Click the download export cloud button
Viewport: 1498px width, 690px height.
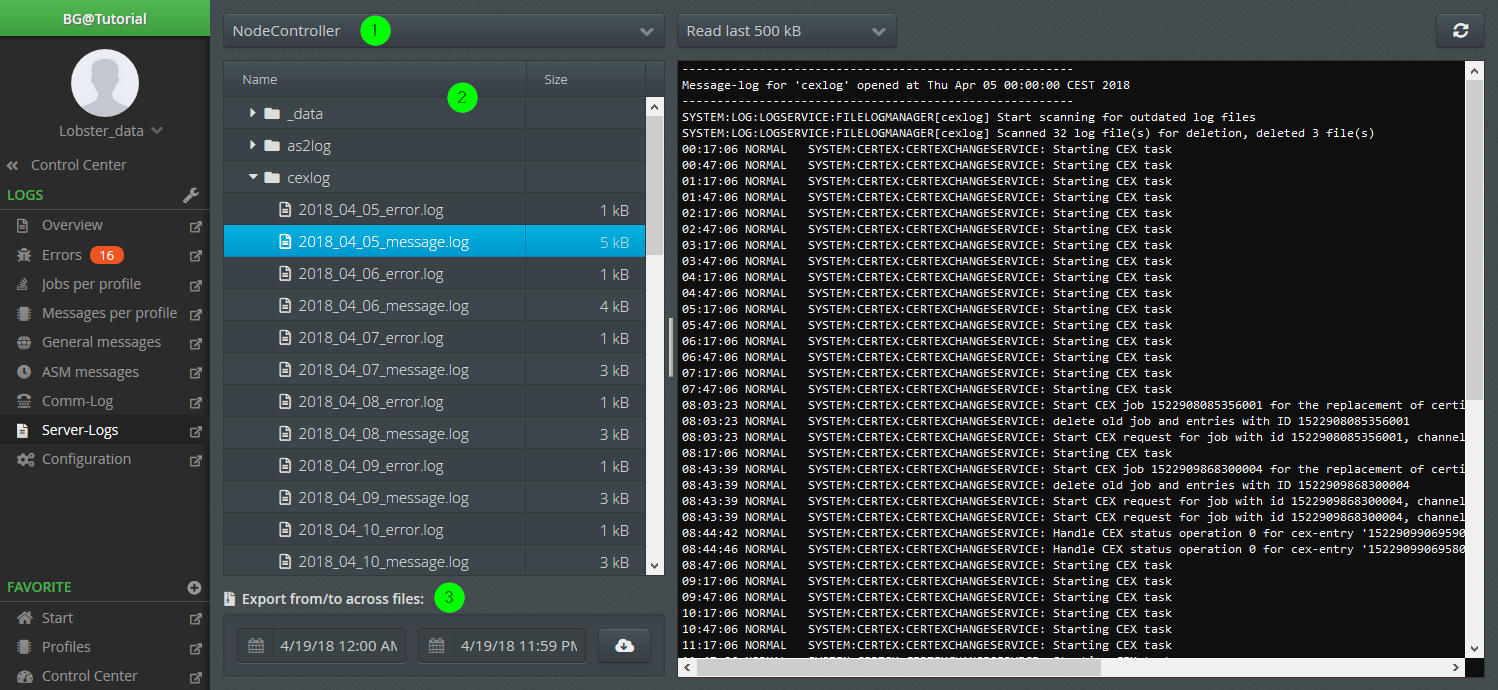point(624,646)
